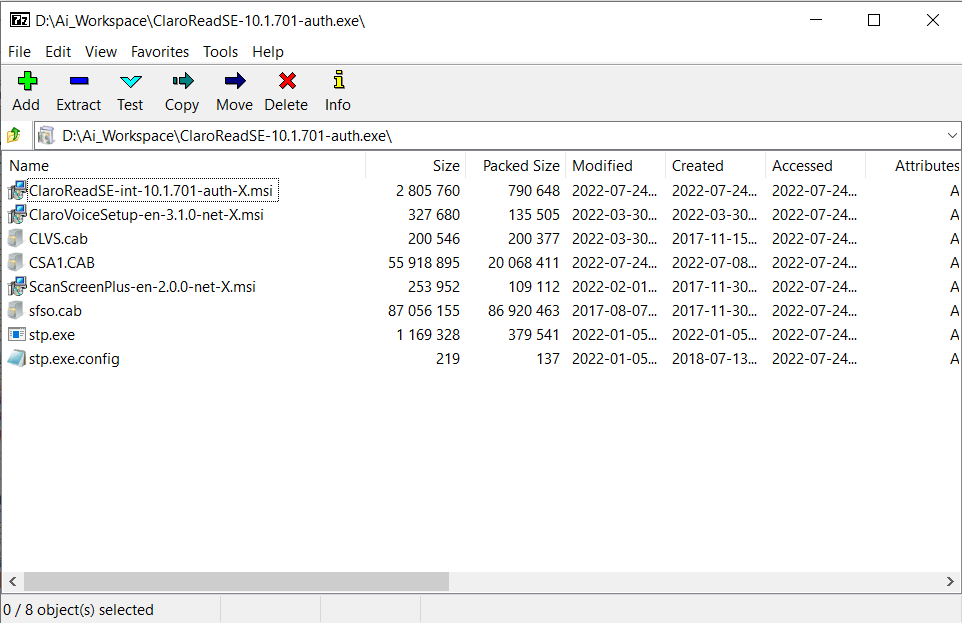Sort files by clicking the Size column header
The width and height of the screenshot is (962, 623).
coord(444,165)
